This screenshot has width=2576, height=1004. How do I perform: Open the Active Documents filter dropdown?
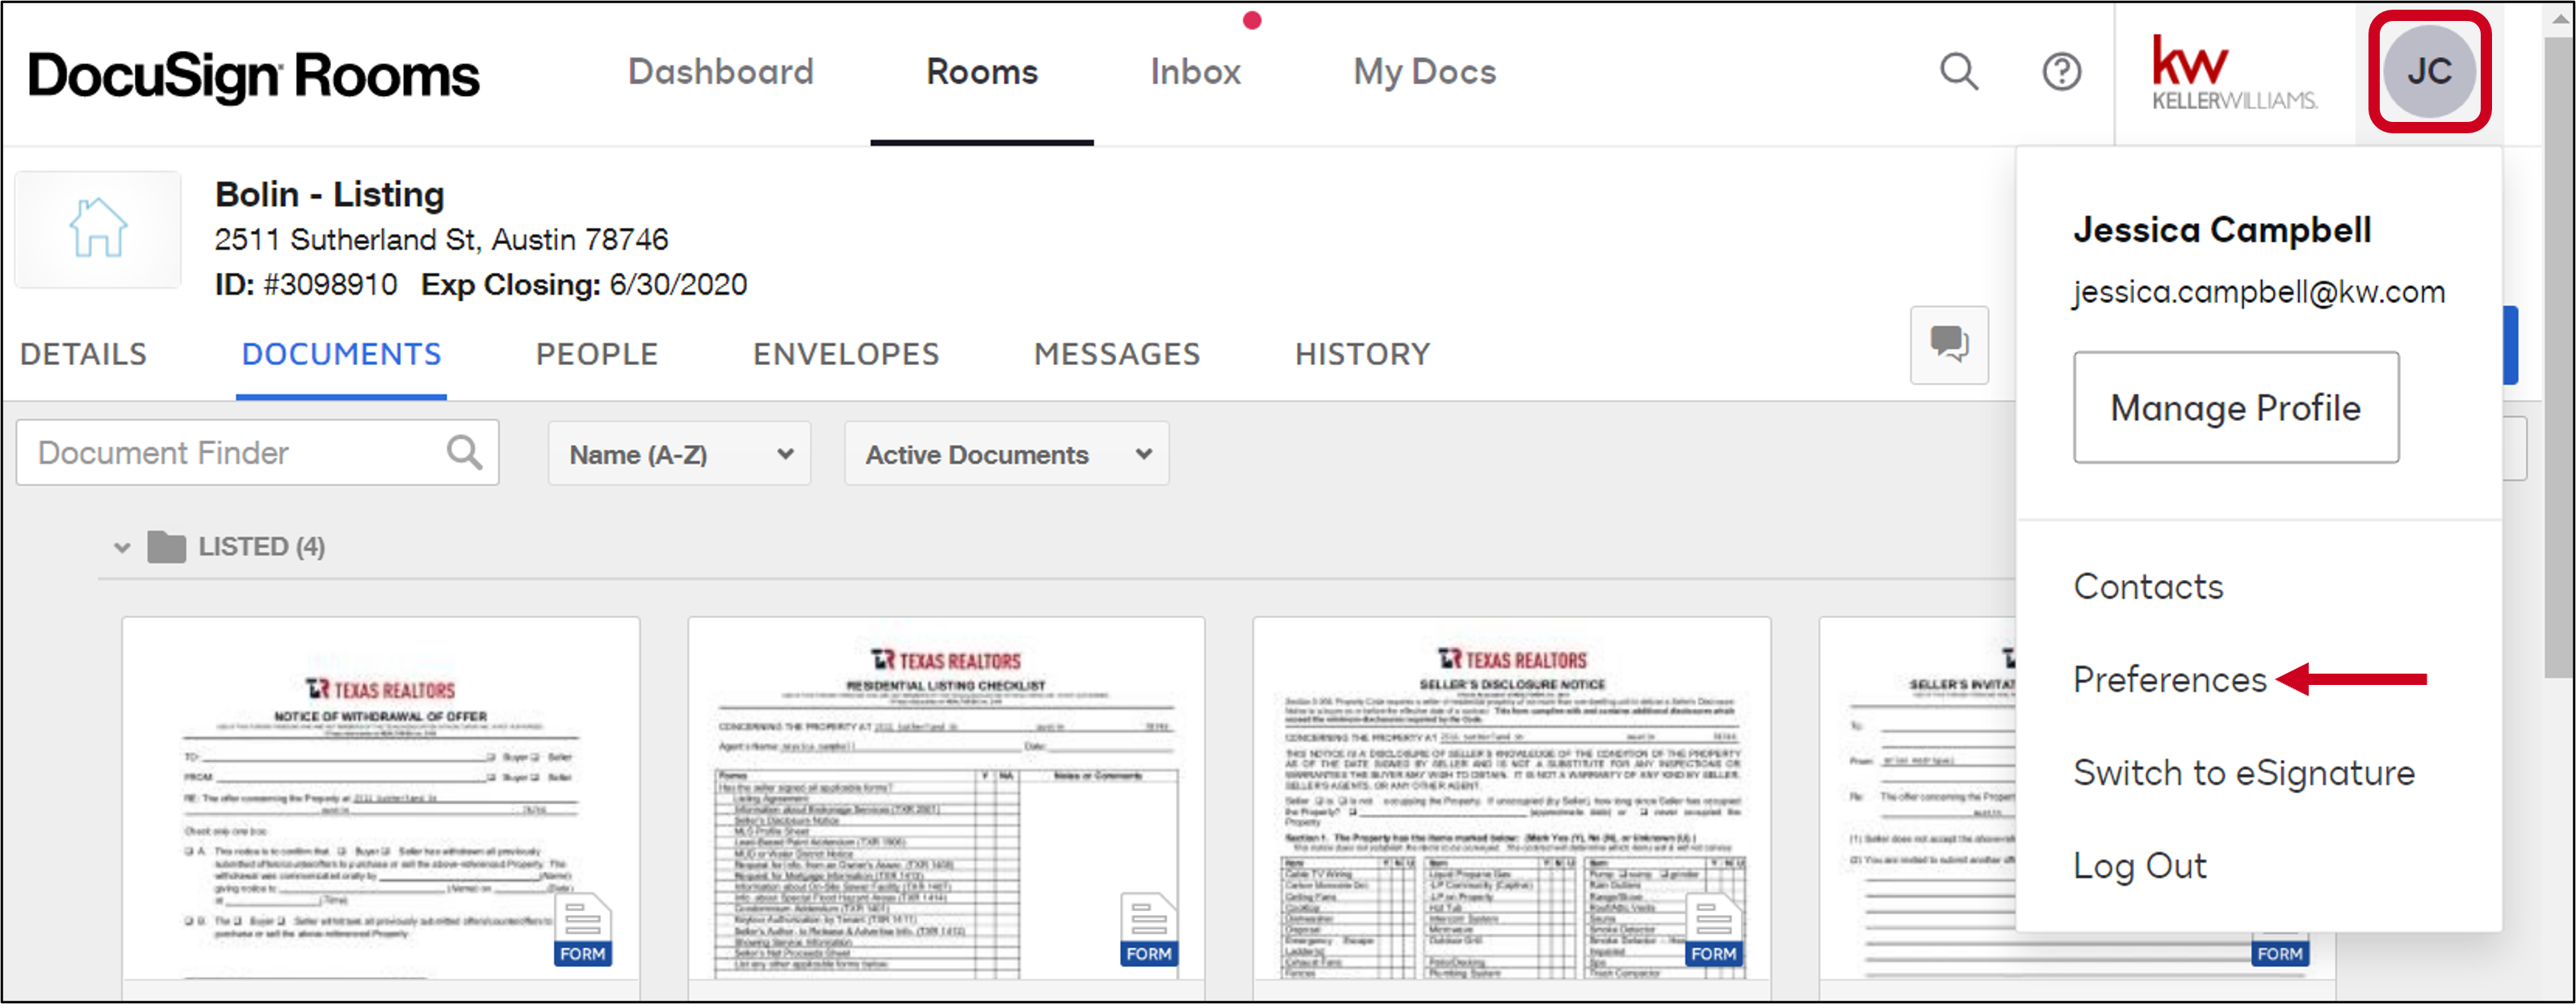pyautogui.click(x=1006, y=454)
